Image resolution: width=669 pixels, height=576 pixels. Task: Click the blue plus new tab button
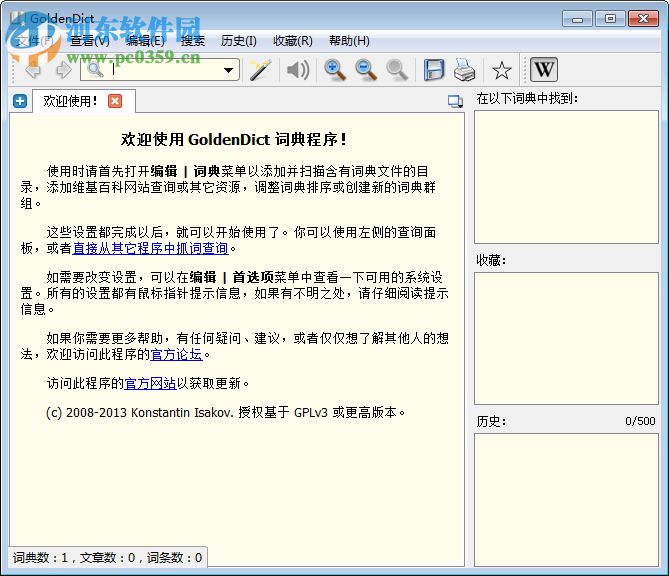(x=20, y=101)
